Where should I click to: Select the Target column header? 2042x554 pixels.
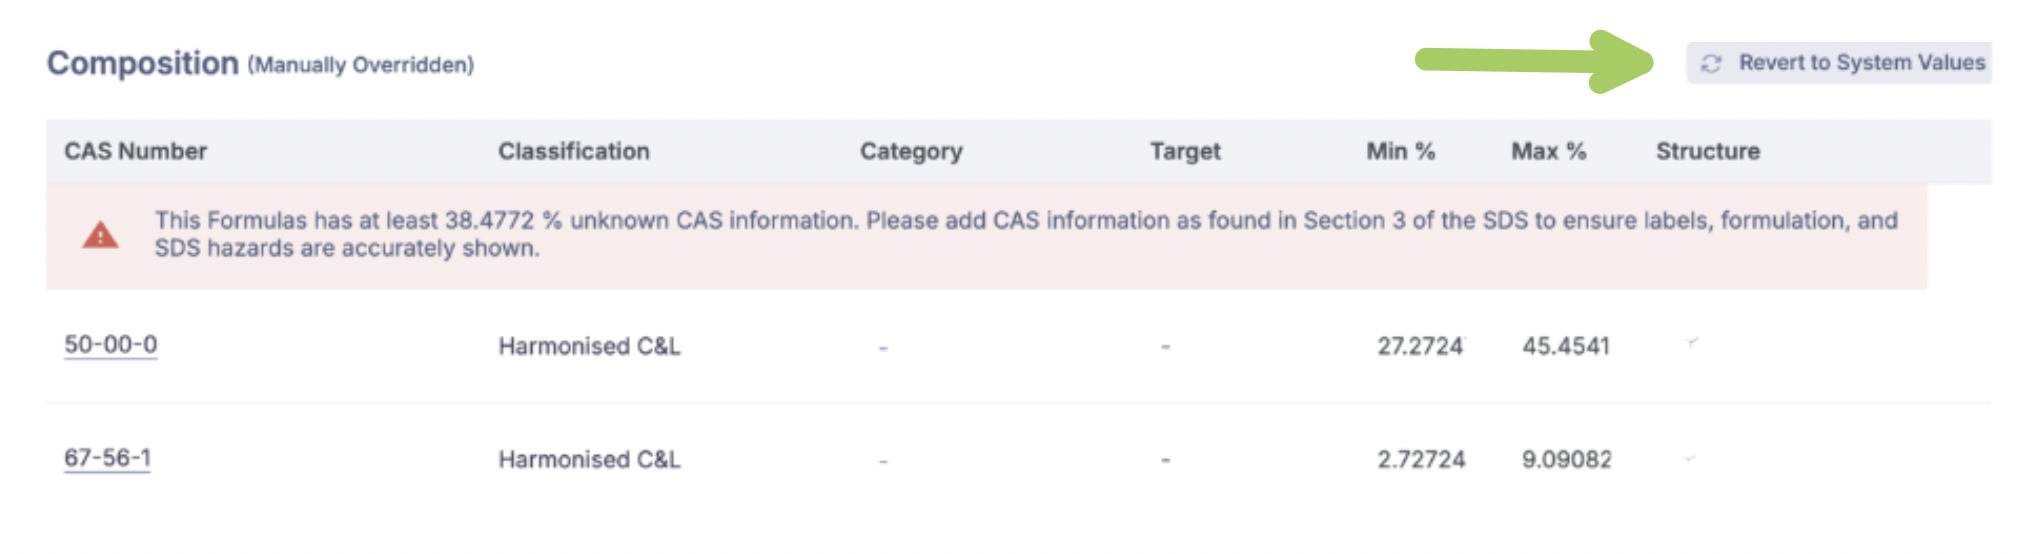click(1185, 151)
